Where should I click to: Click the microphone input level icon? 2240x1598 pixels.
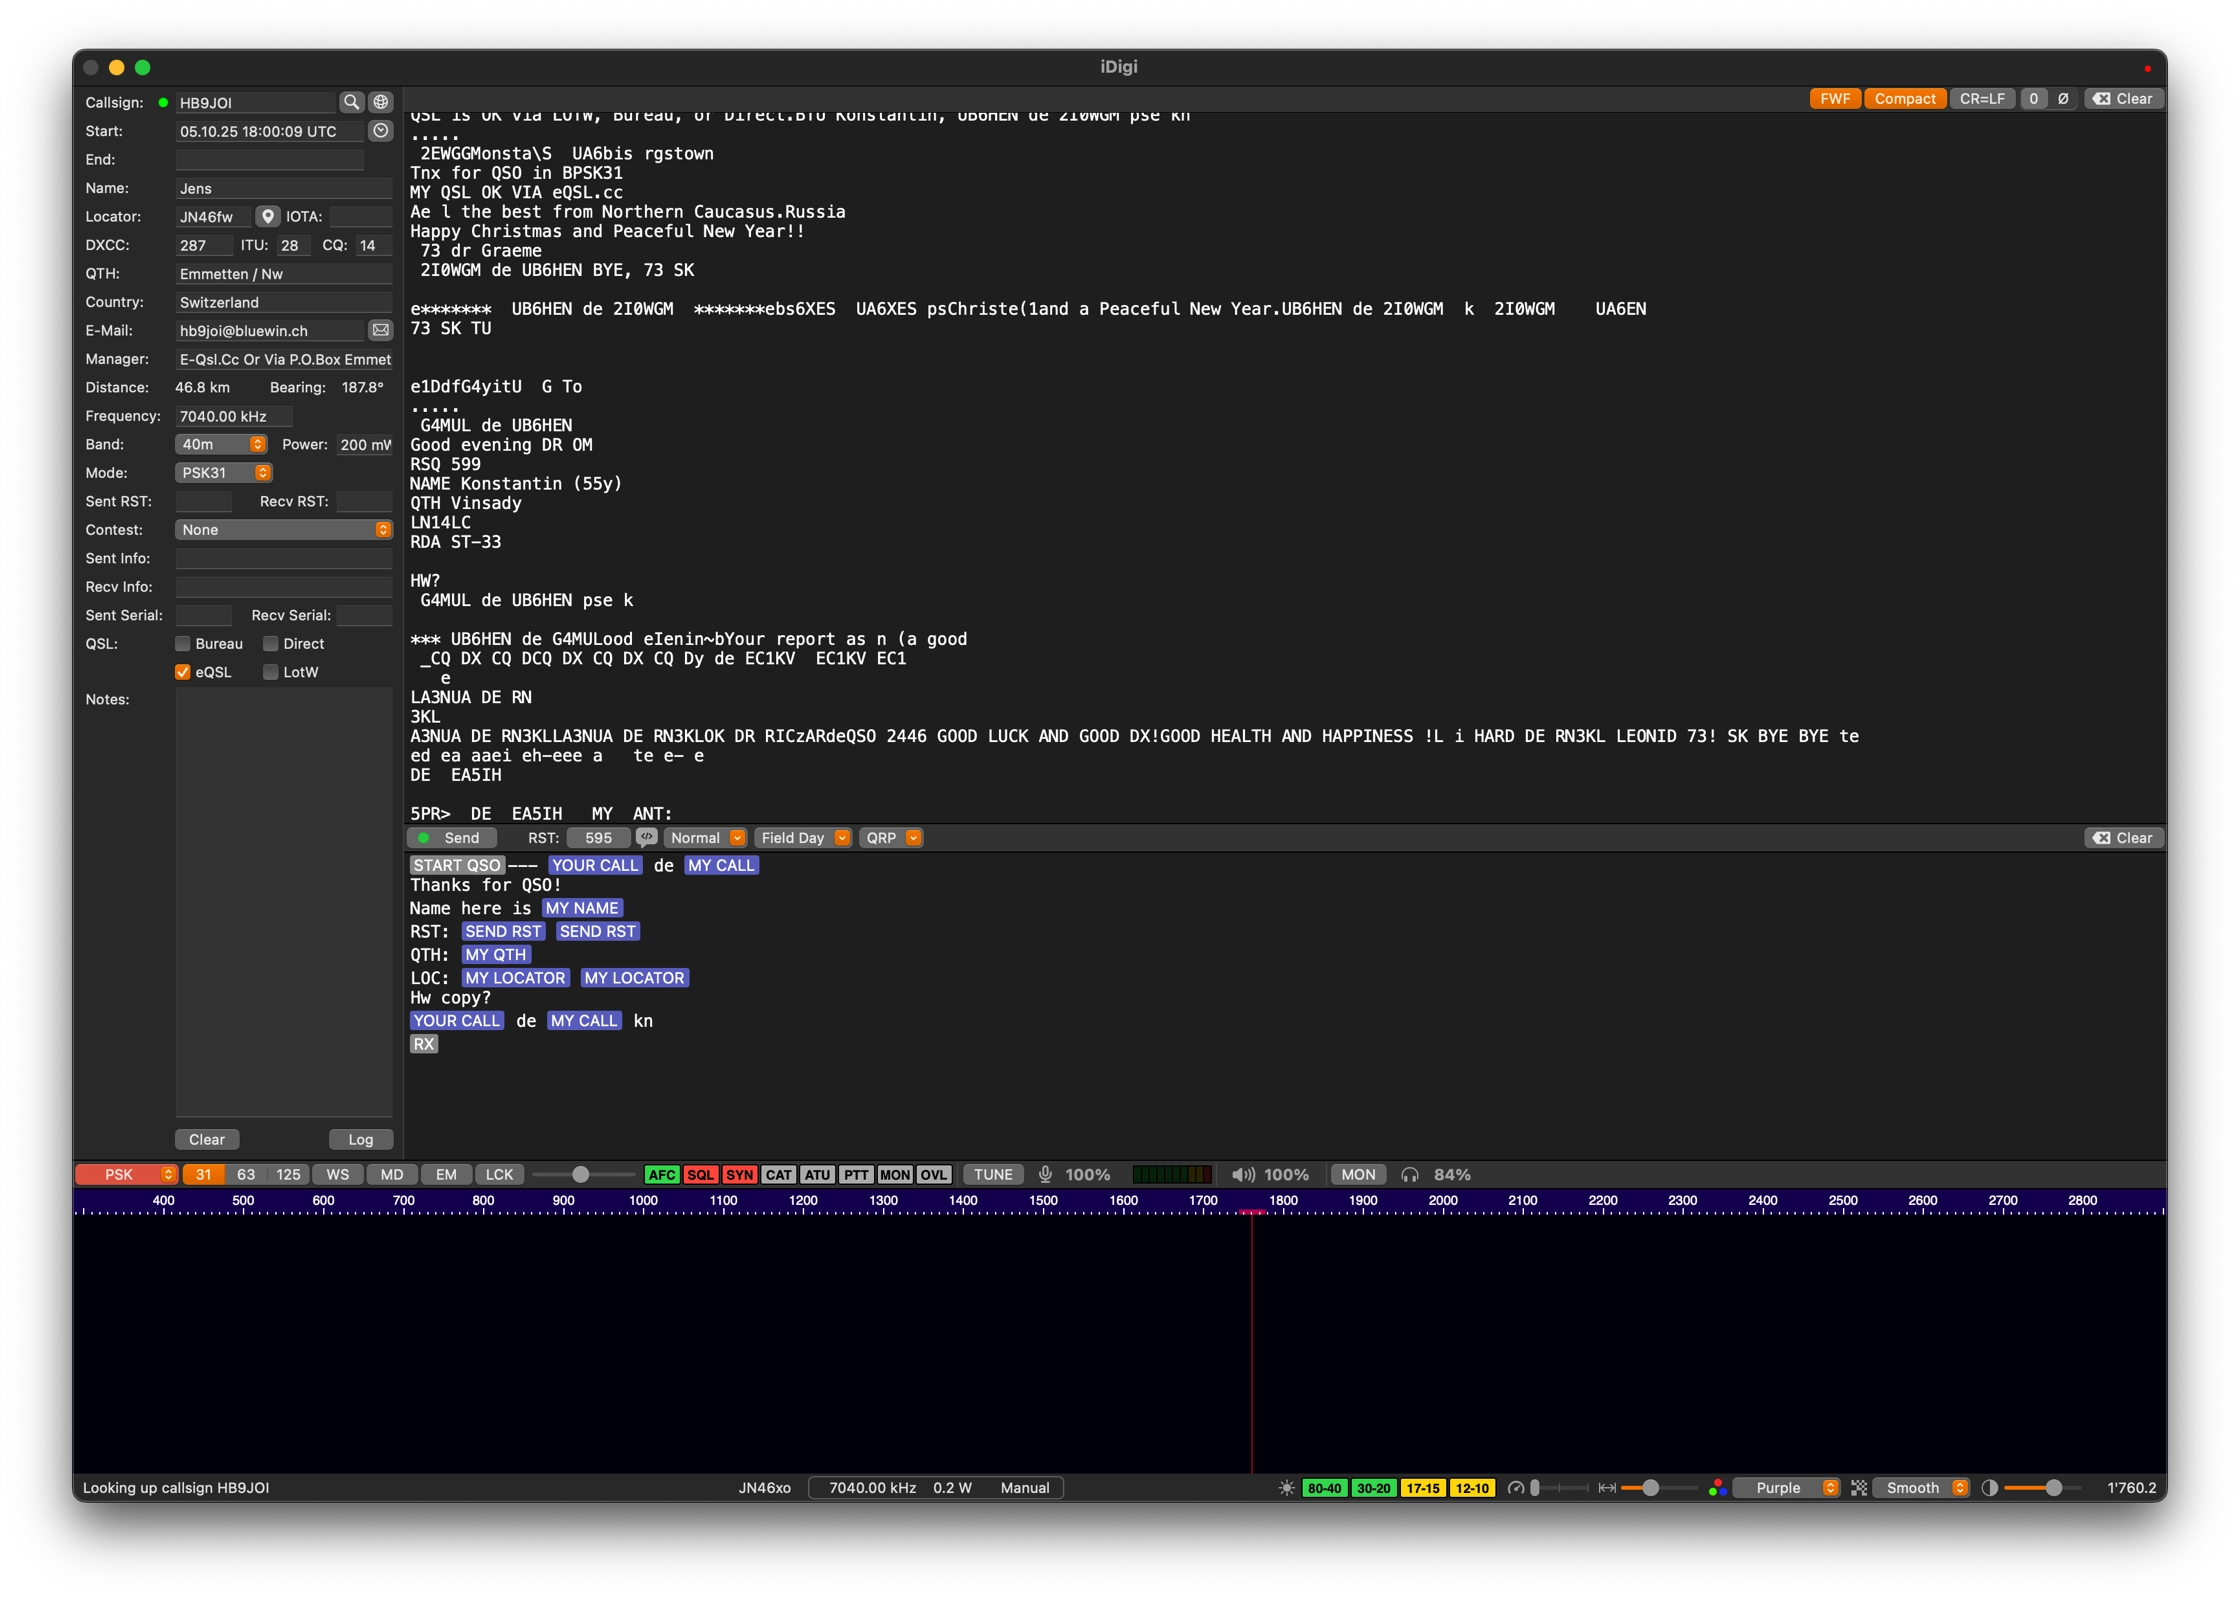point(1046,1175)
